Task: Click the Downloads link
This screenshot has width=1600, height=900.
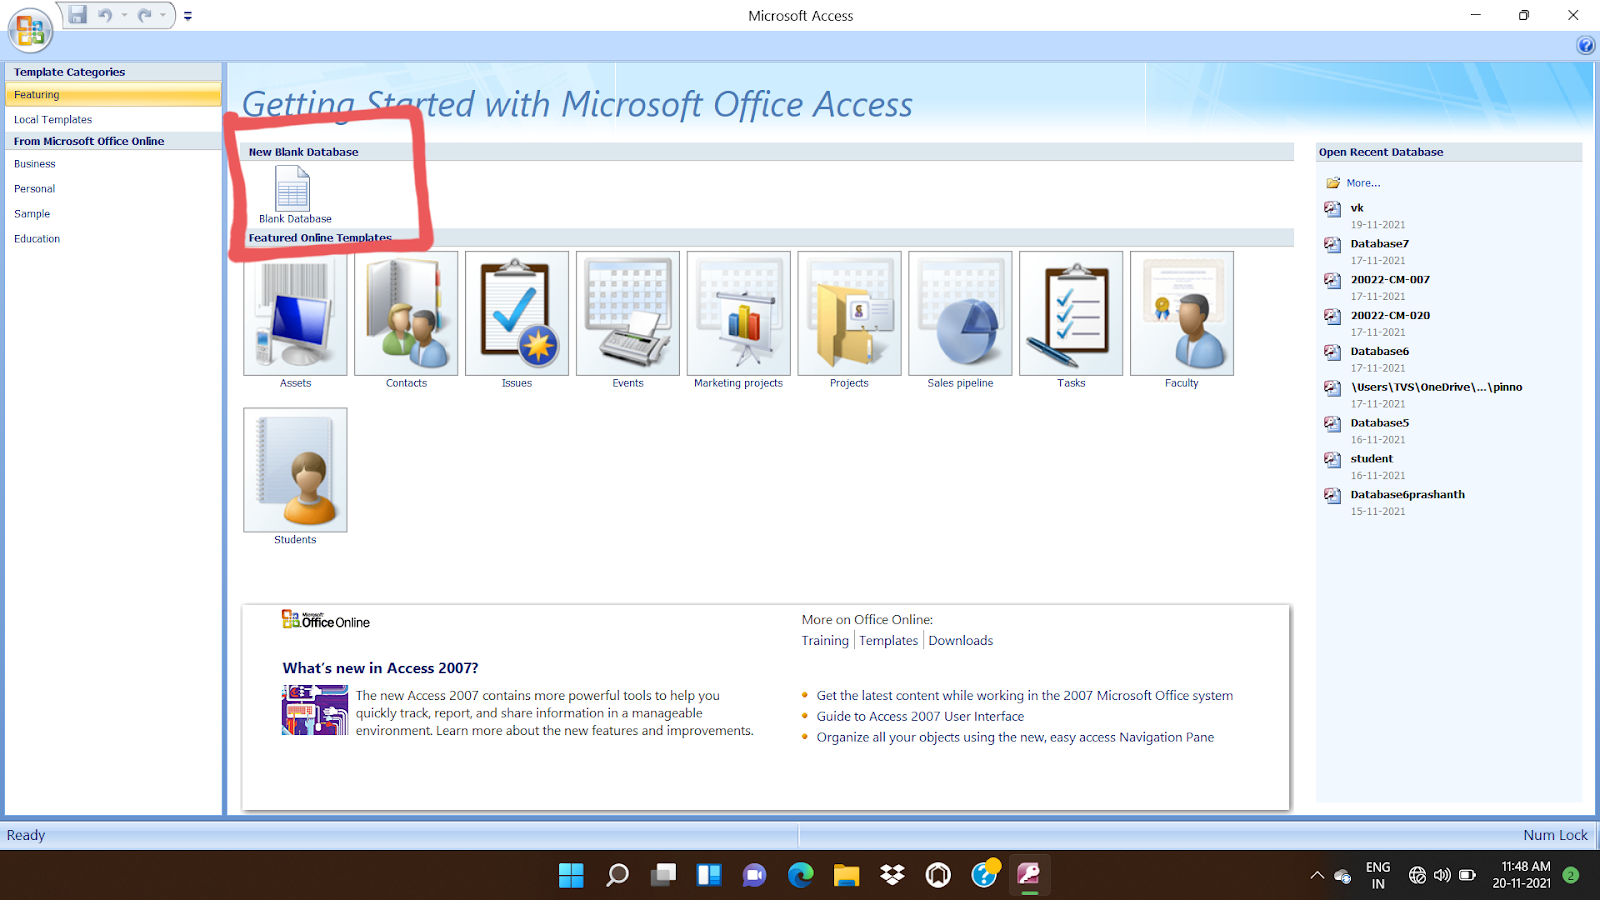Action: [x=960, y=641]
